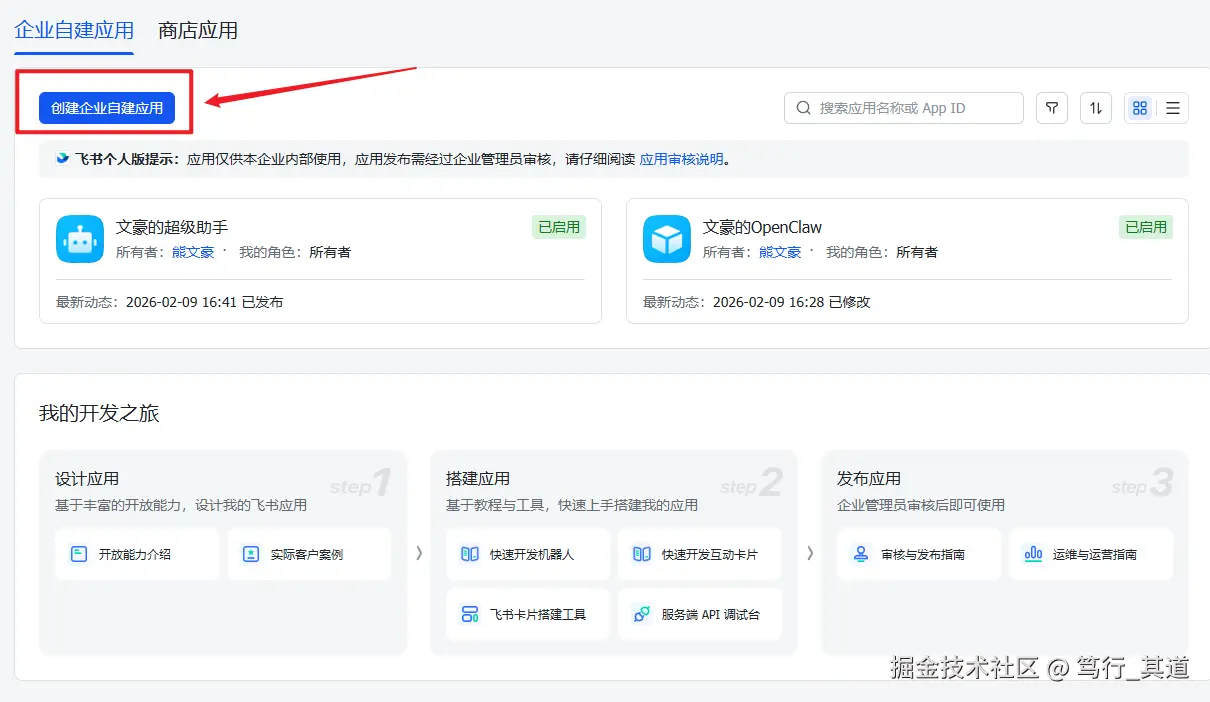The height and width of the screenshot is (702, 1210).
Task: Click chevron between 搭建应用 and 发布应用
Action: pyautogui.click(x=810, y=553)
